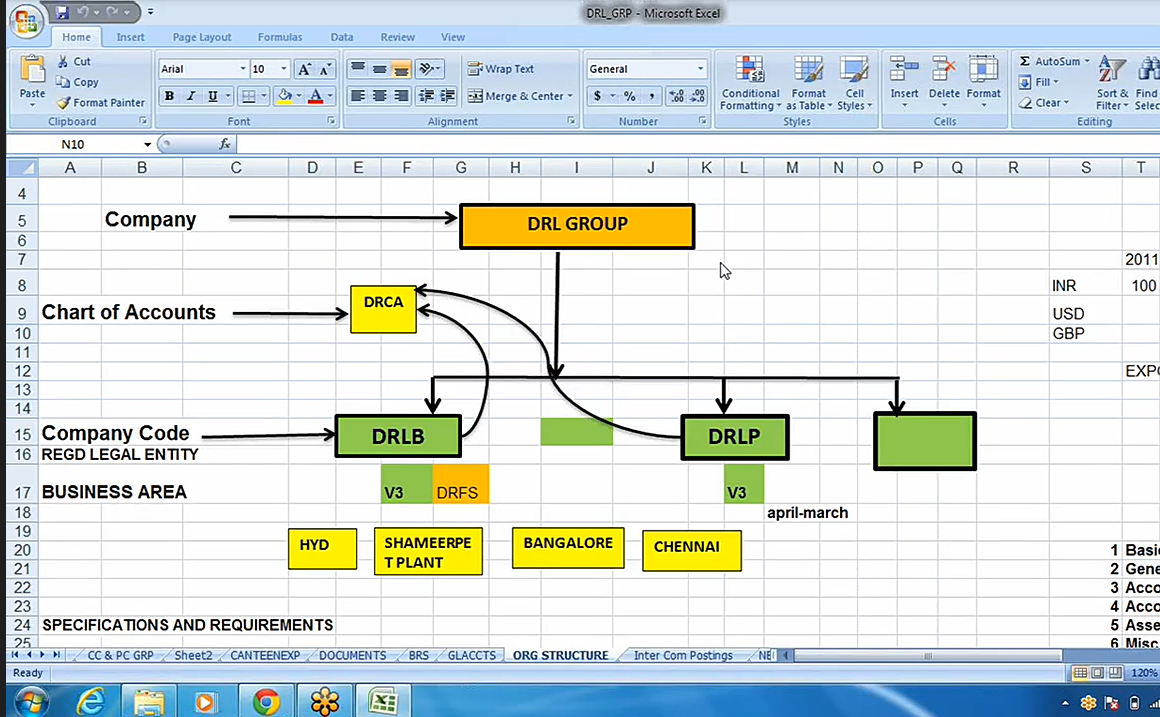Toggle Middle Align vertical alignment
The width and height of the screenshot is (1160, 717).
click(x=380, y=69)
